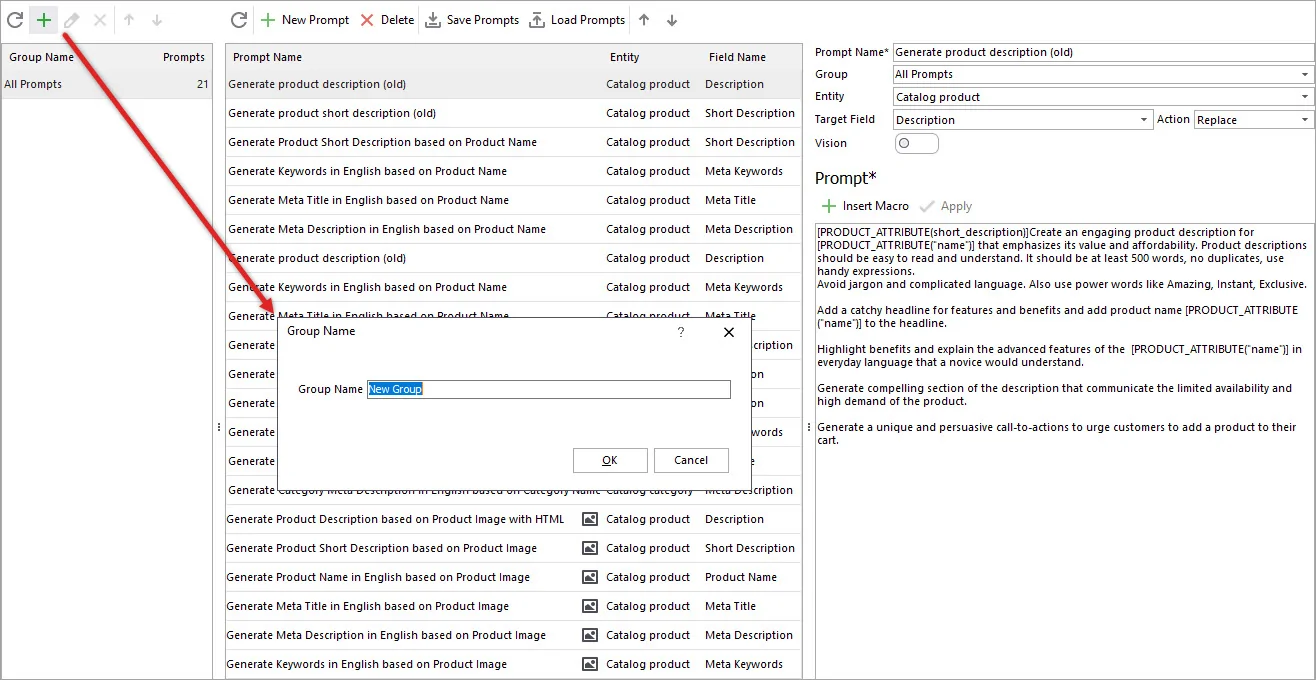
Task: Cancel the Group Name dialog
Action: [691, 460]
